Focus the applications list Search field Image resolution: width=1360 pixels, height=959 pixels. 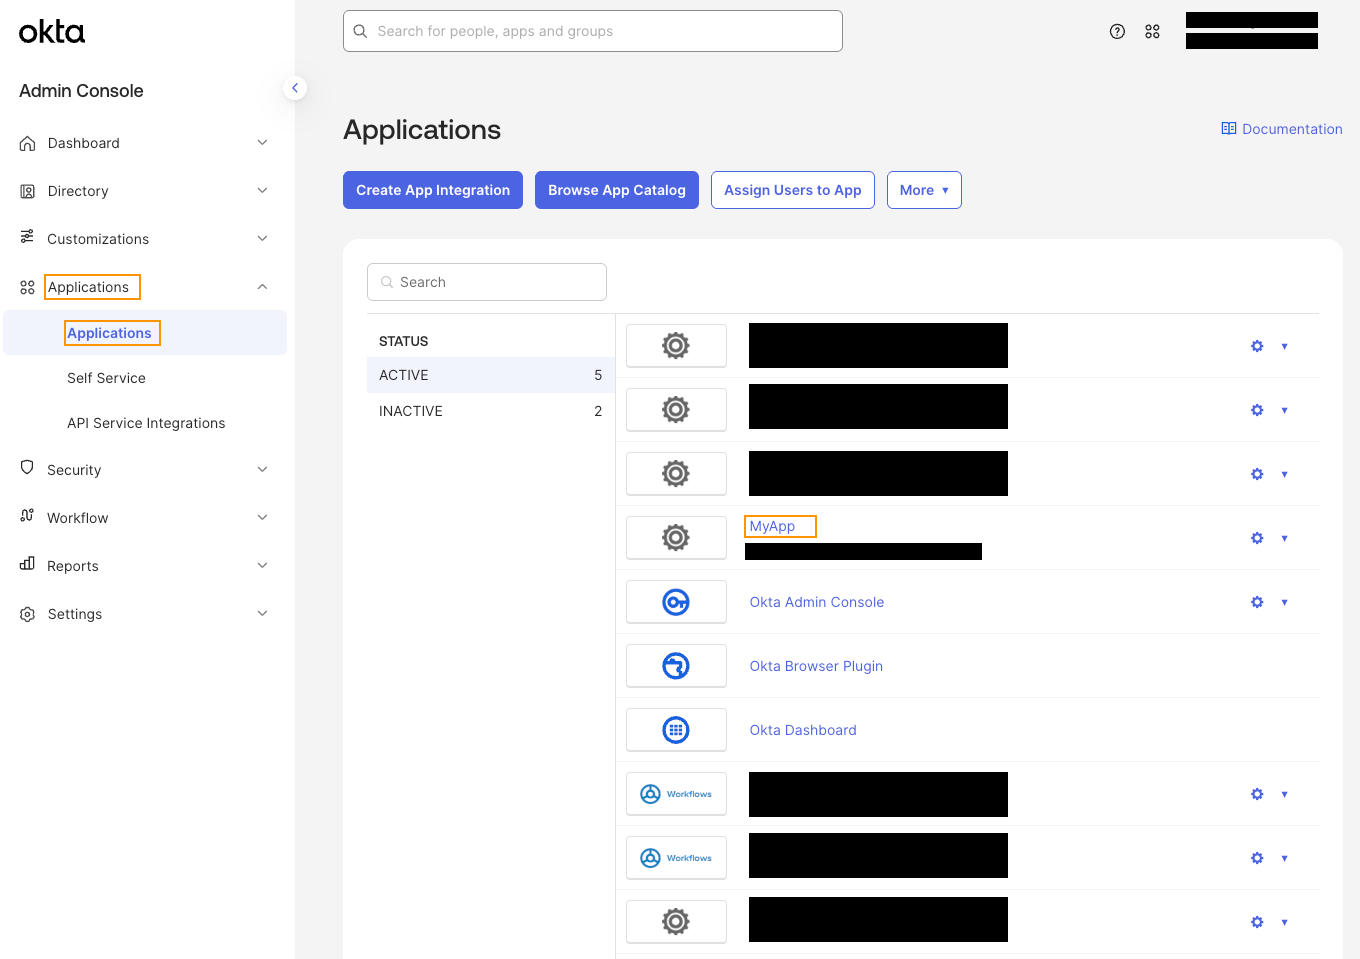coord(487,282)
